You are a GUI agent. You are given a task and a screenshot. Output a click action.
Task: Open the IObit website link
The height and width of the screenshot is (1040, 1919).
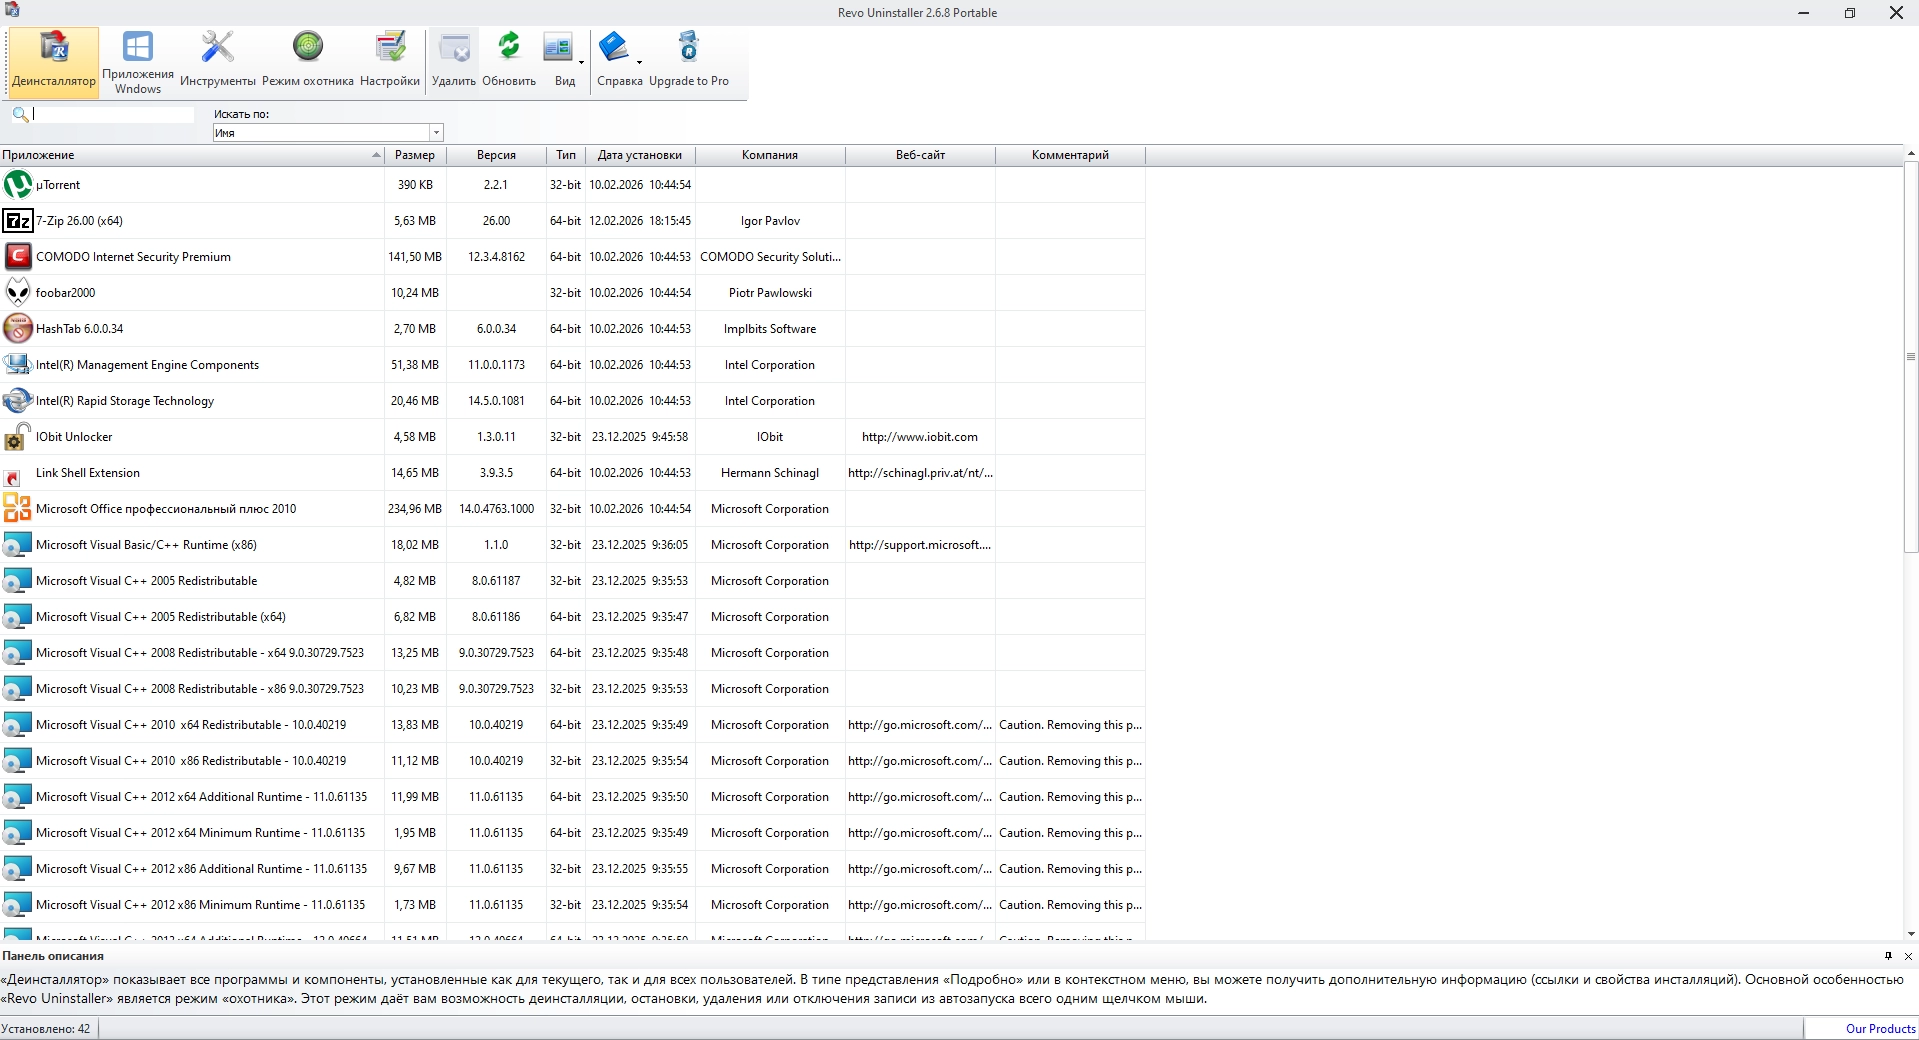[x=920, y=437]
